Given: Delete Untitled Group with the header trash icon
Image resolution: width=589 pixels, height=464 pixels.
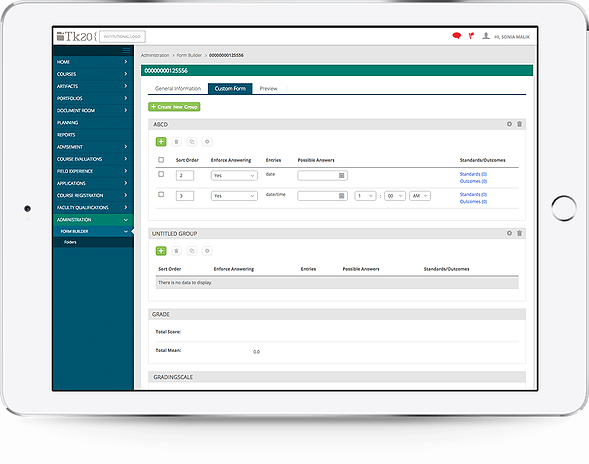Looking at the screenshot, I should [x=520, y=233].
